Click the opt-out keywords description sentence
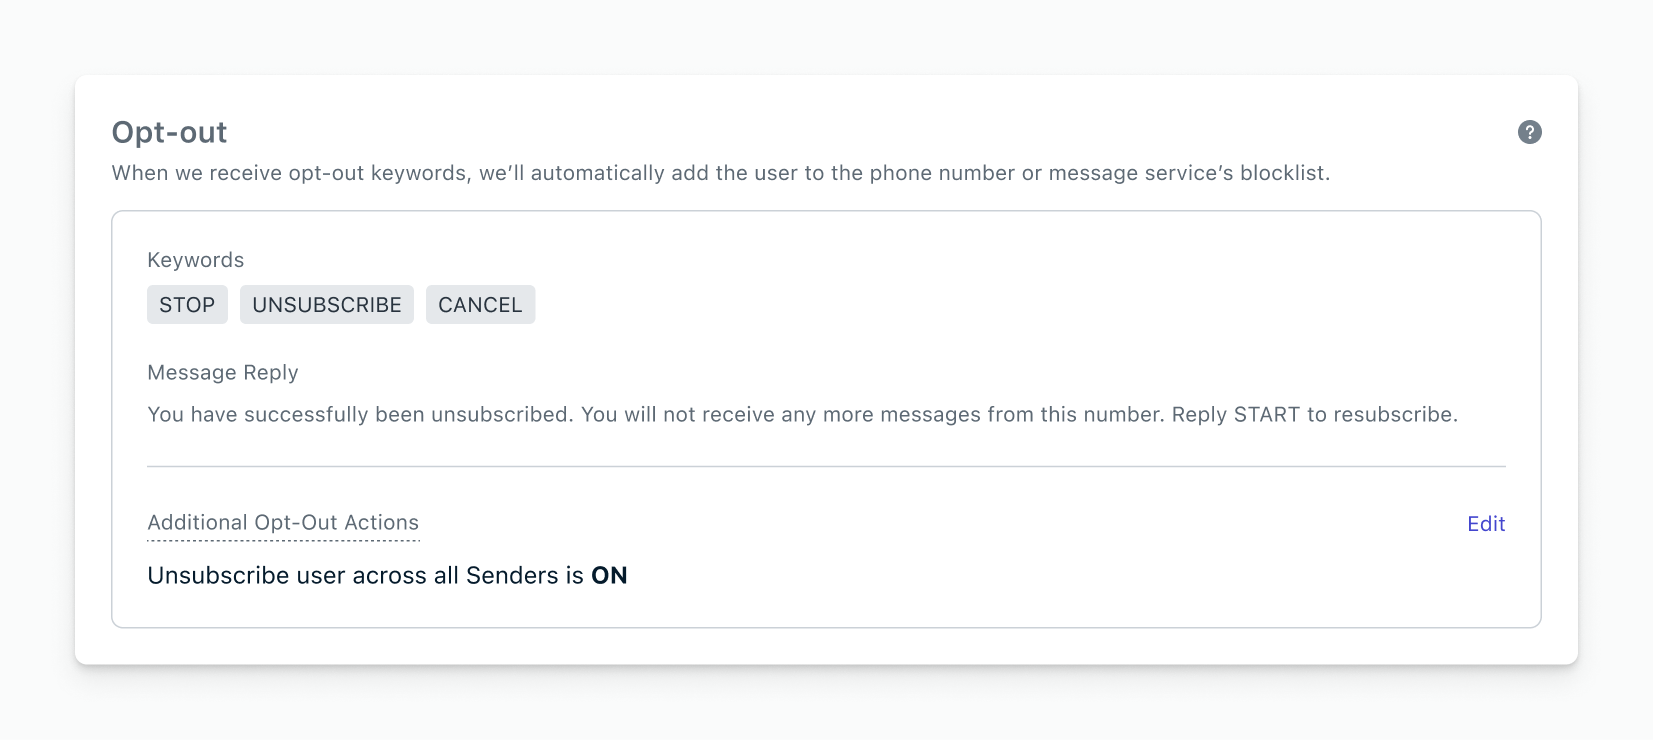The height and width of the screenshot is (740, 1653). (721, 173)
